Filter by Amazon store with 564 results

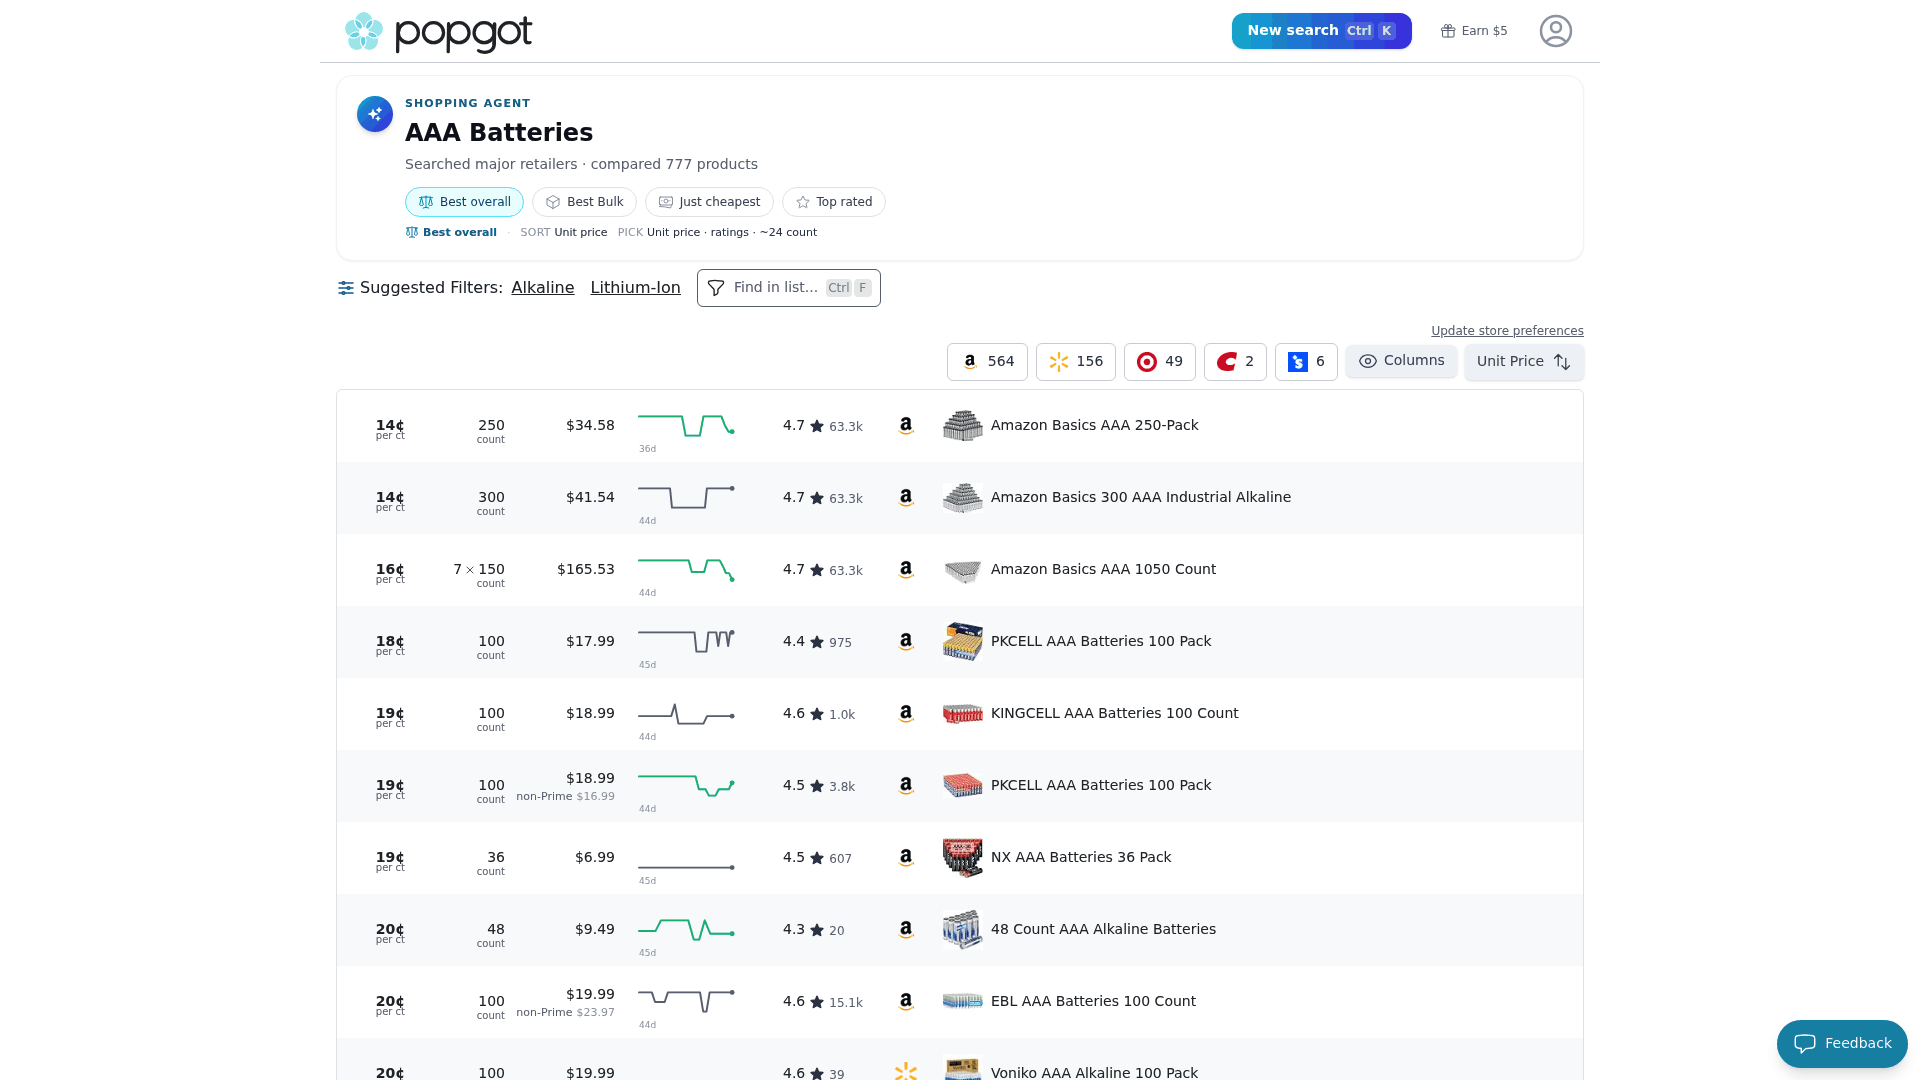click(987, 362)
